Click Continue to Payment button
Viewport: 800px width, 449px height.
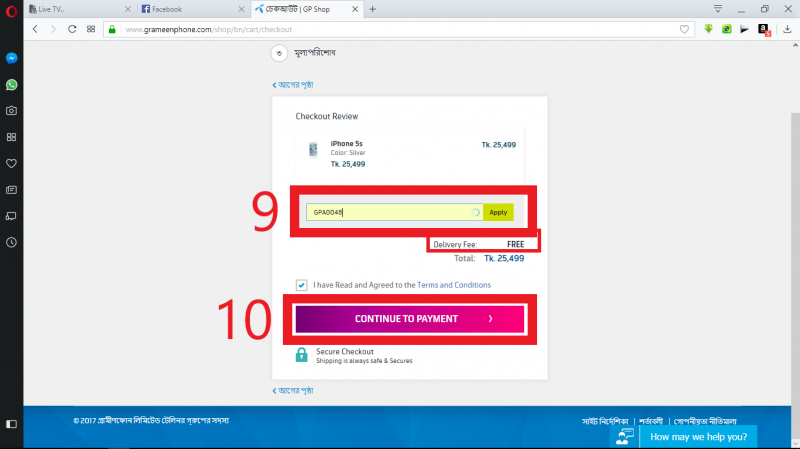(410, 319)
